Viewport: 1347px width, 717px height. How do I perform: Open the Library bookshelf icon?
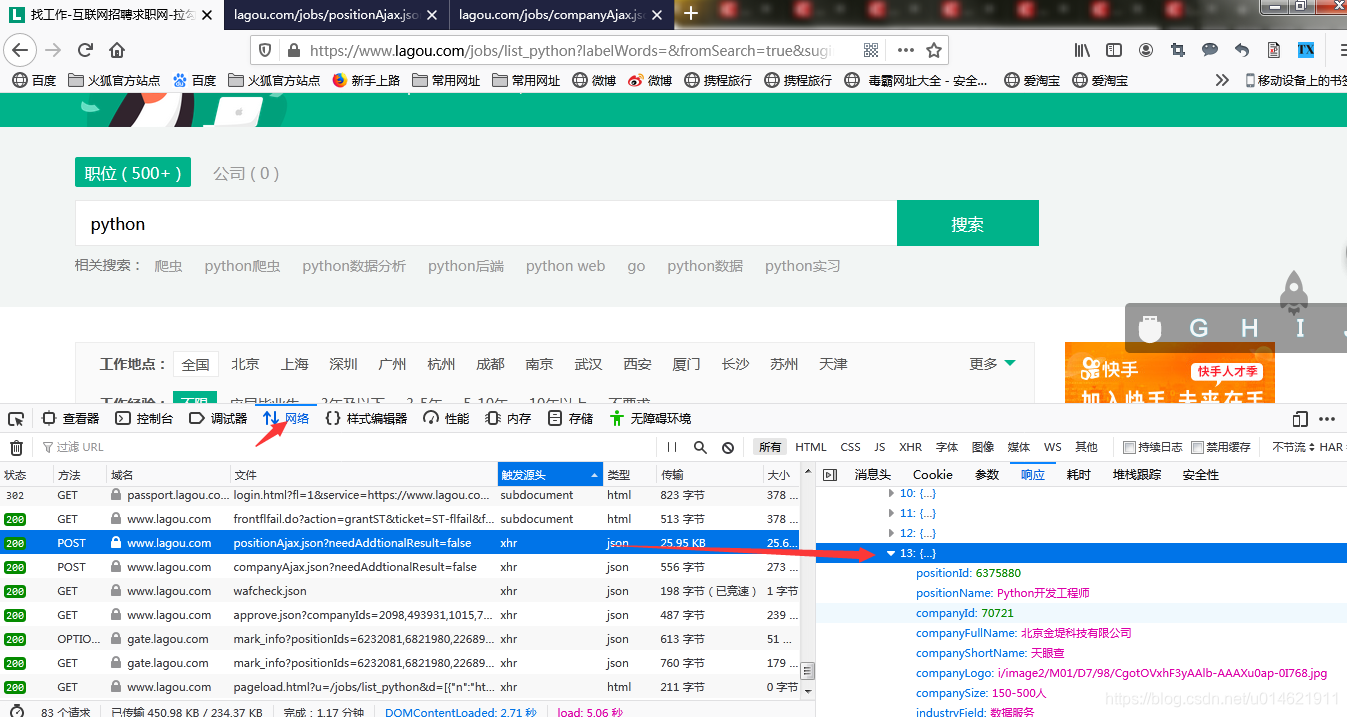[x=1083, y=50]
